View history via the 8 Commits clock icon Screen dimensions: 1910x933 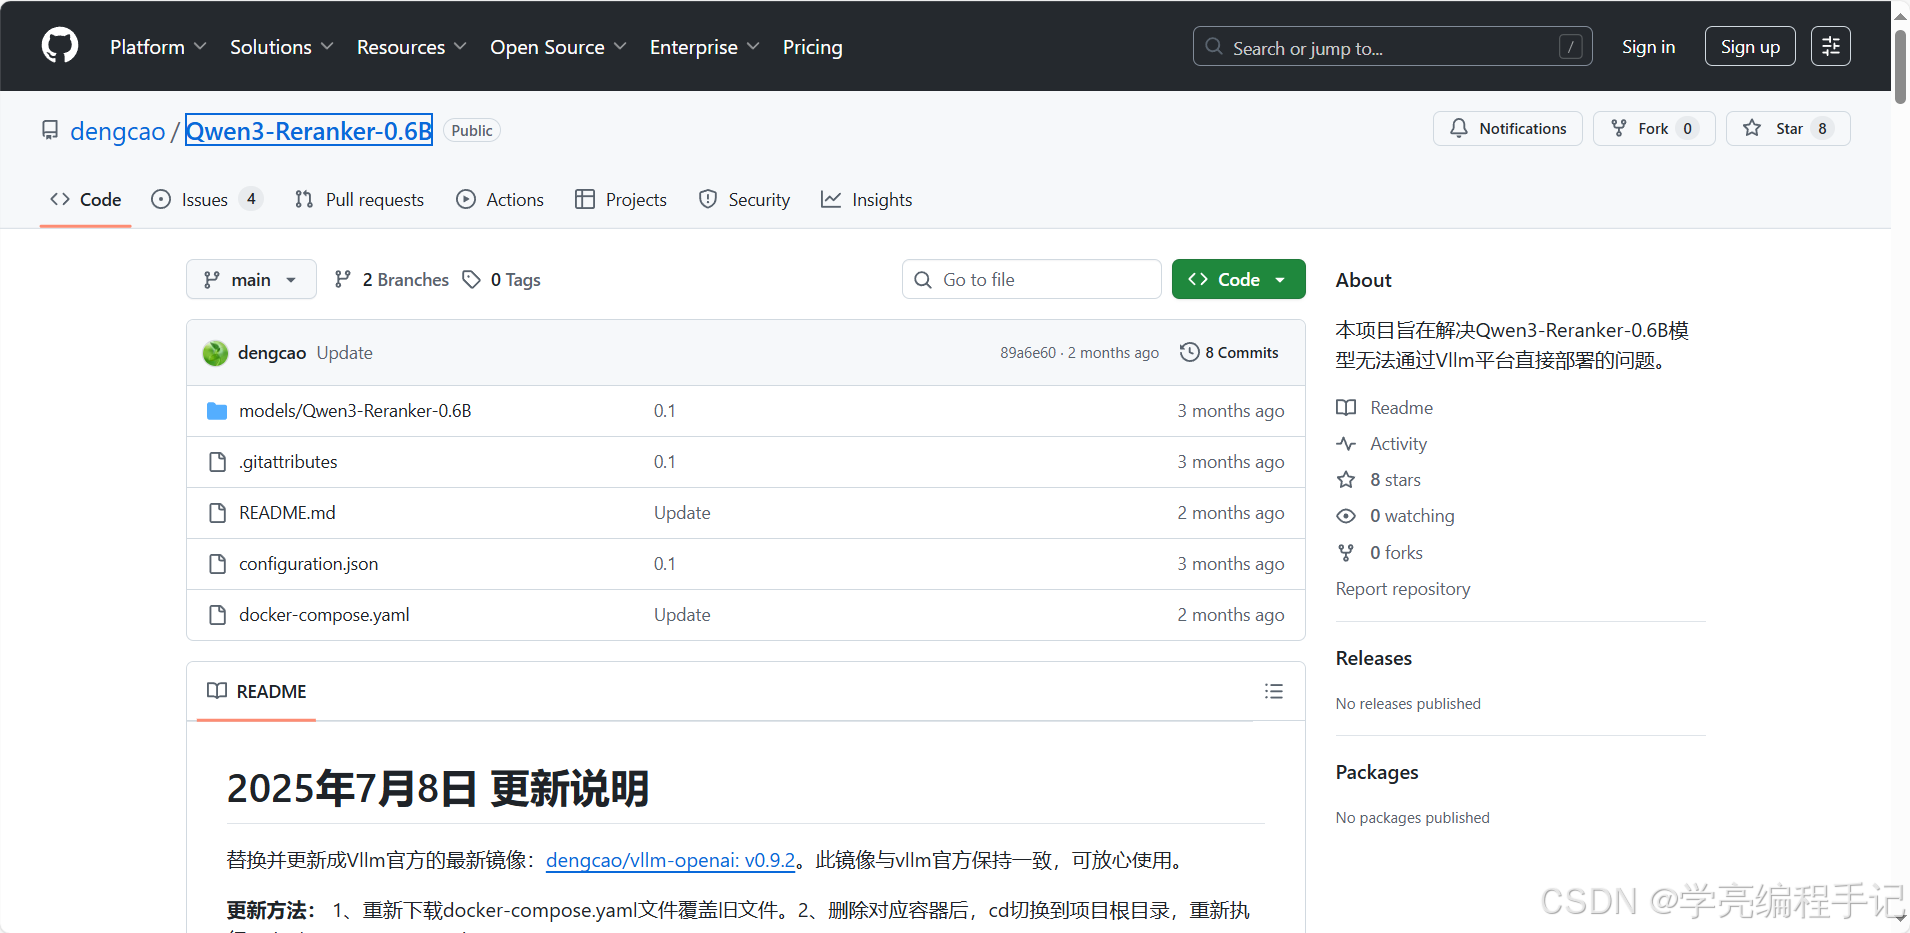click(x=1189, y=352)
